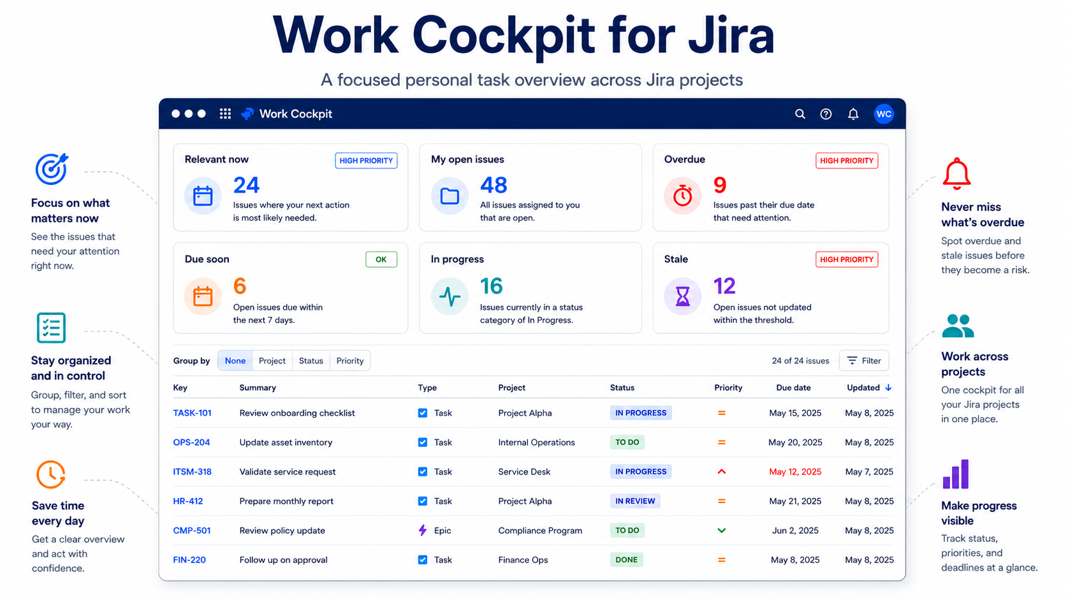The width and height of the screenshot is (1066, 600).
Task: Click the TO DO status of OPS-204
Action: click(627, 442)
